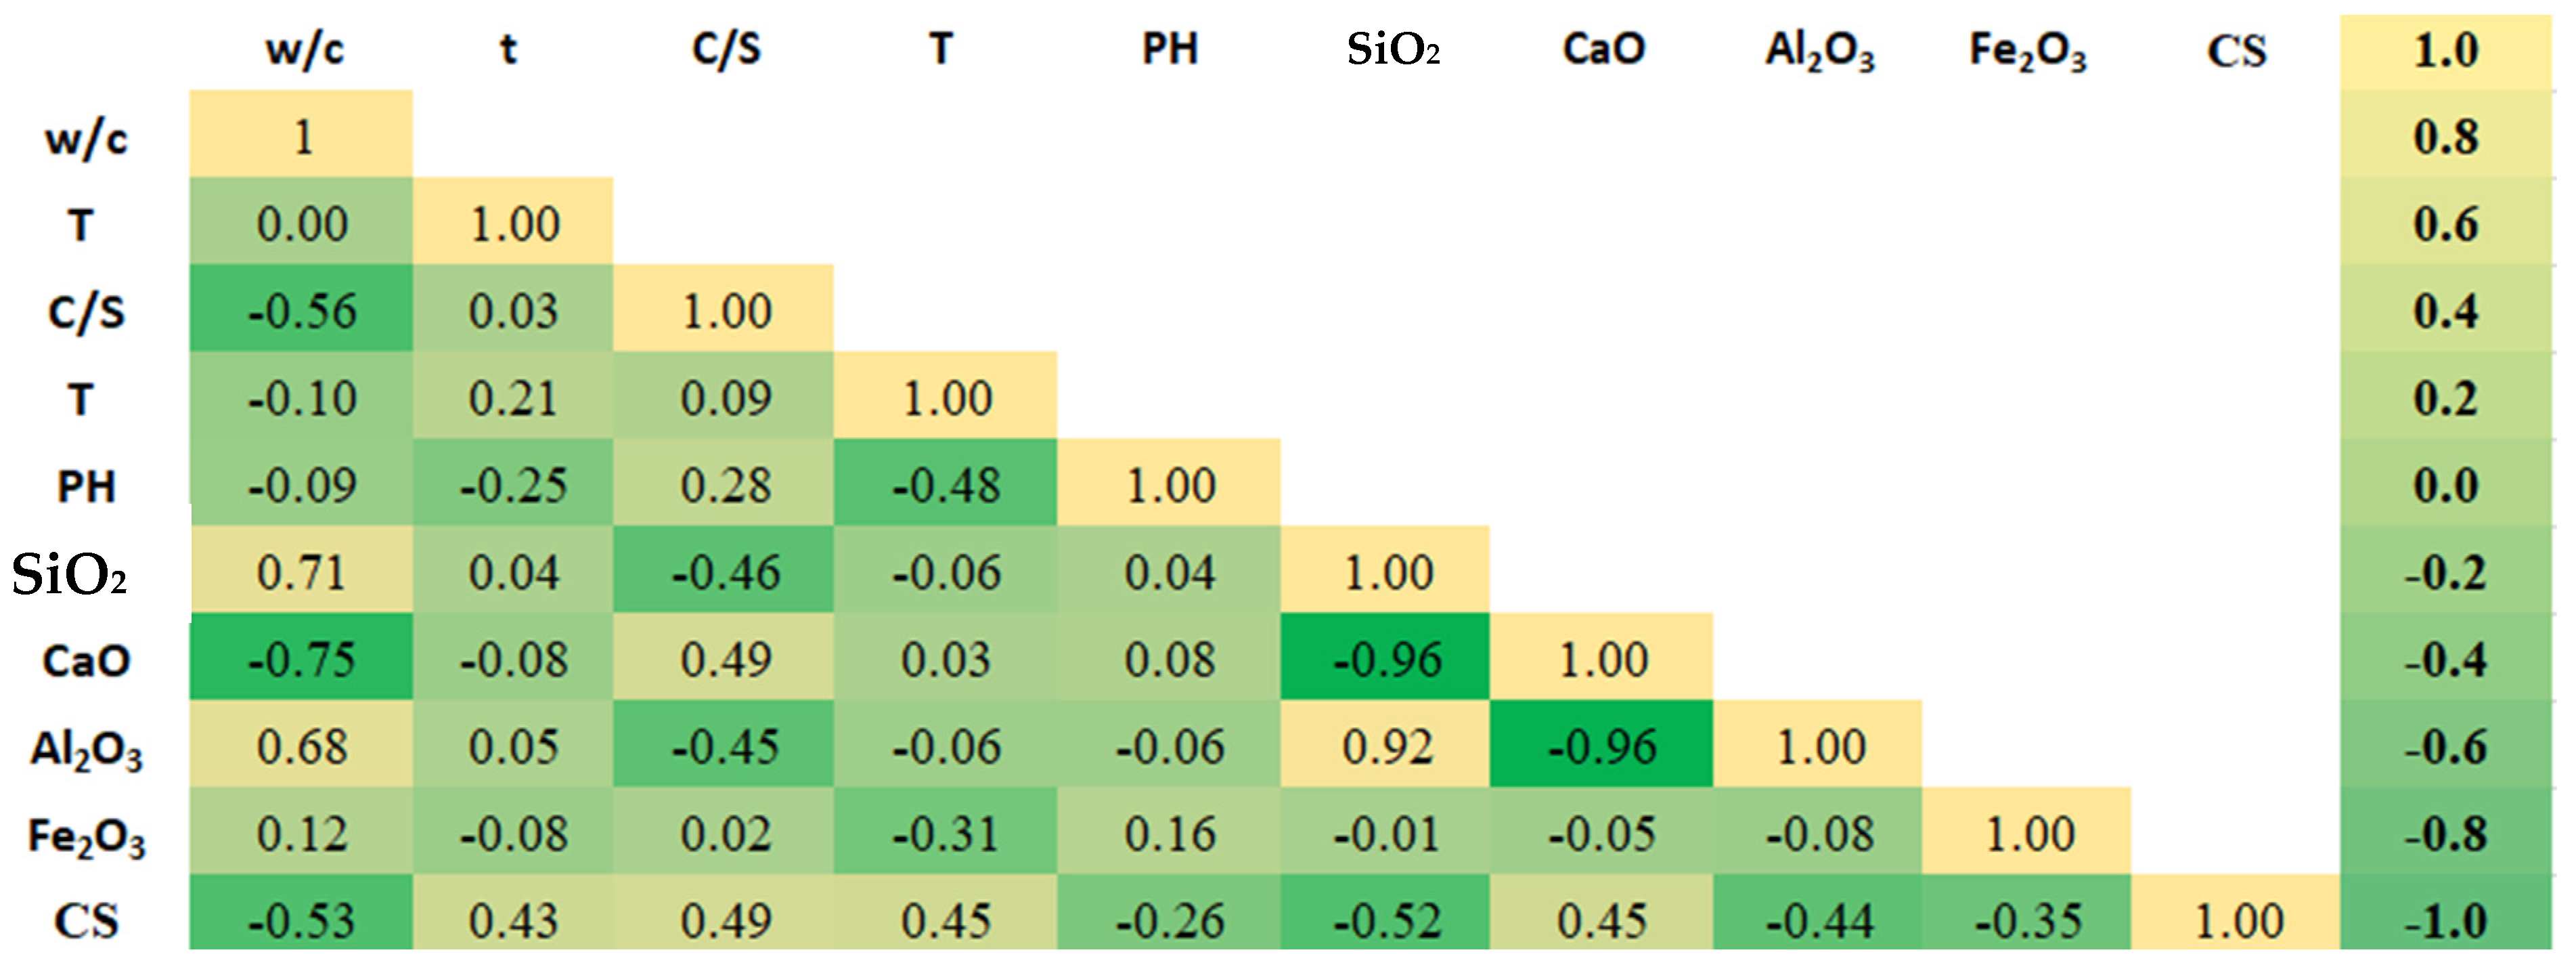The height and width of the screenshot is (967, 2576).
Task: Click the -0.75 cell in the CaO row
Action: [301, 659]
